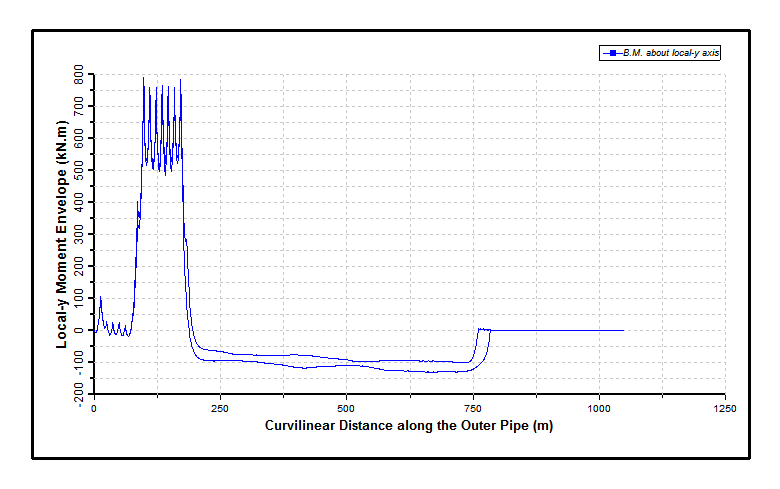780x489 pixels.
Task: Click the 1000 tick label on X-axis
Action: (599, 408)
